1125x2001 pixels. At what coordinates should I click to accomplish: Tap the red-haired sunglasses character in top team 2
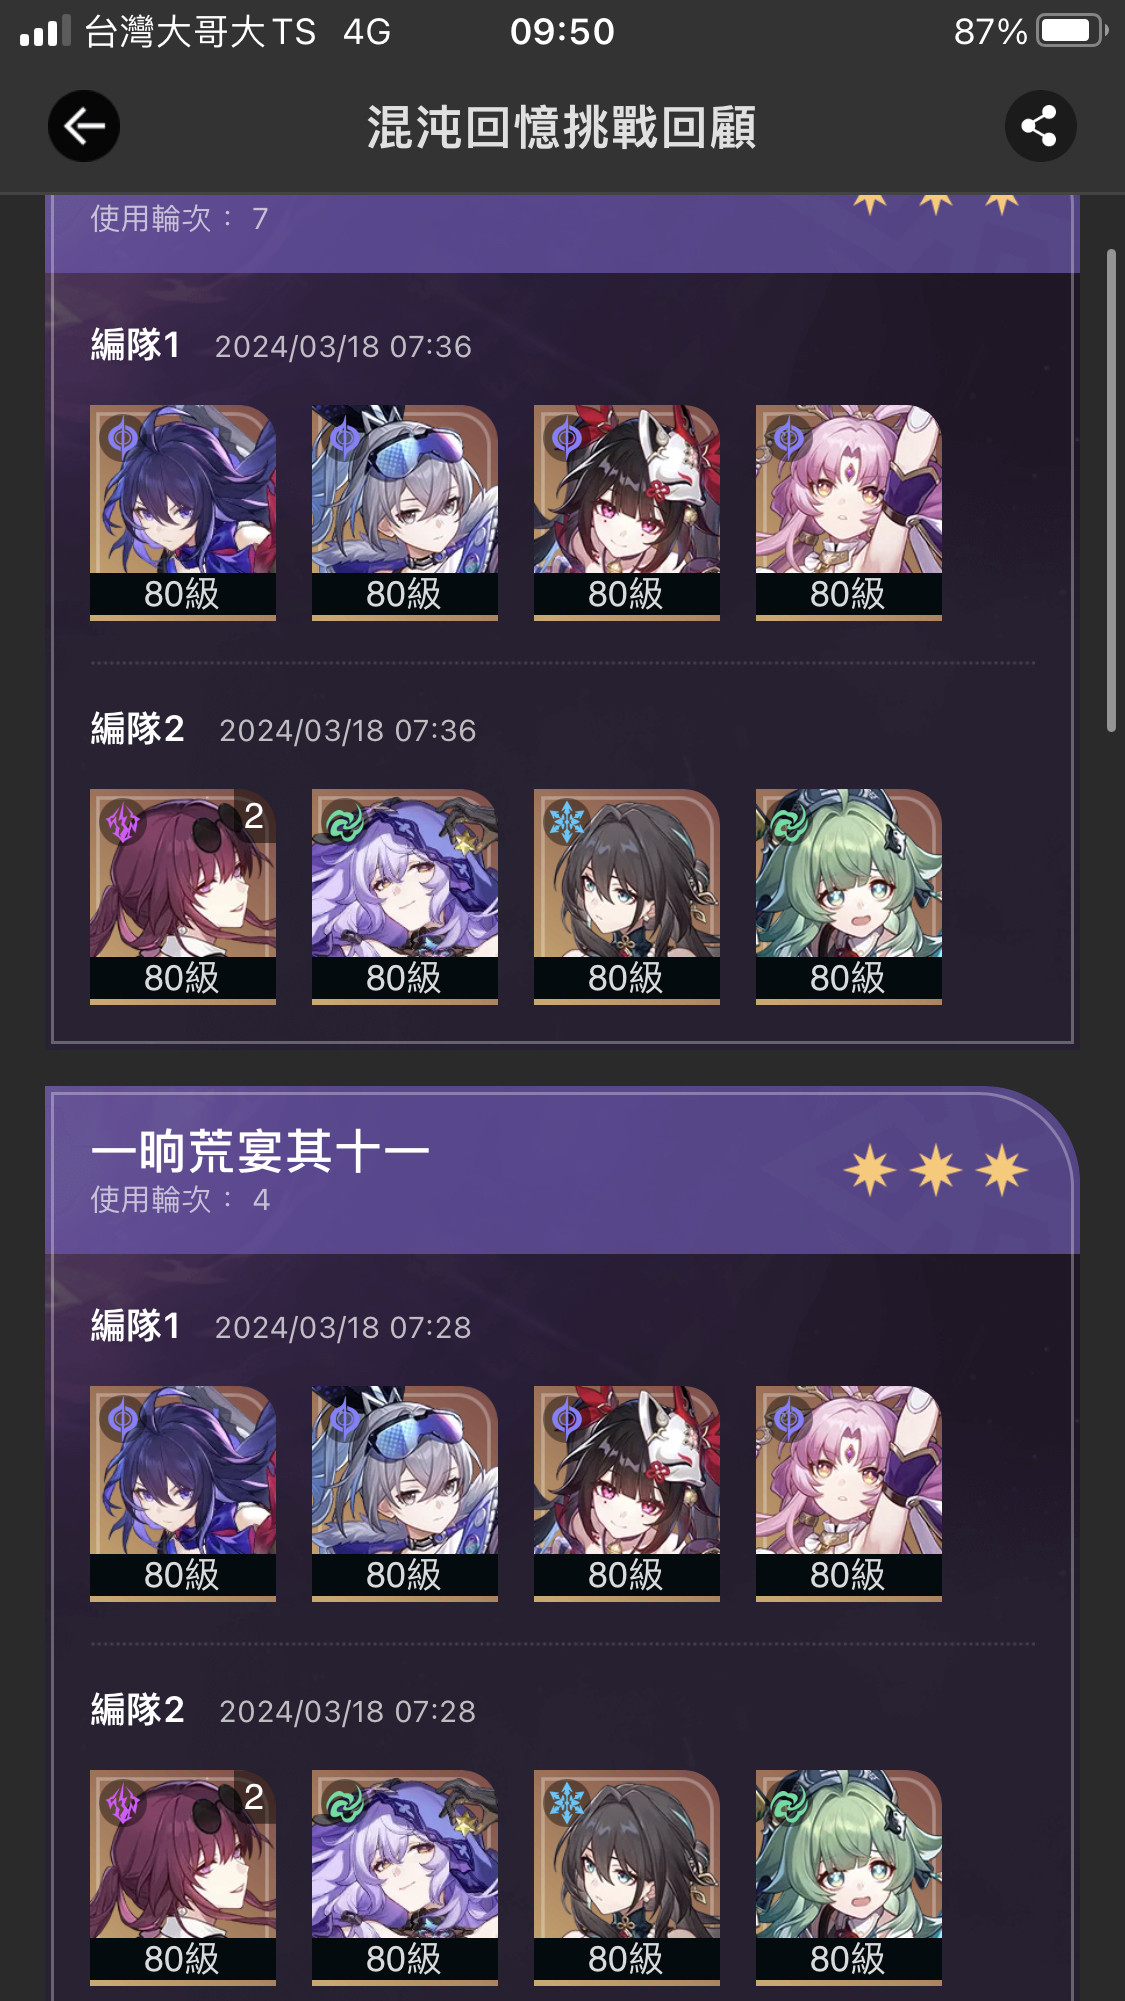click(x=183, y=896)
